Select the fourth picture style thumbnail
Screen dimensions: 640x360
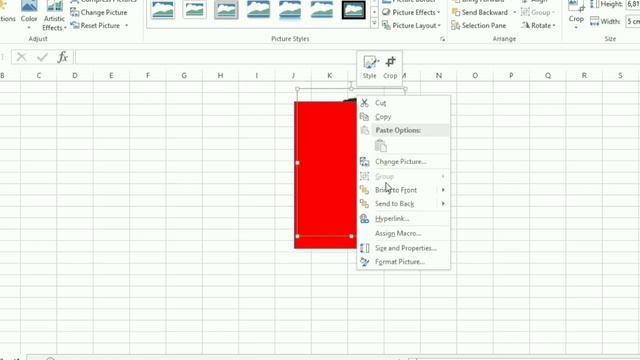pyautogui.click(x=258, y=9)
